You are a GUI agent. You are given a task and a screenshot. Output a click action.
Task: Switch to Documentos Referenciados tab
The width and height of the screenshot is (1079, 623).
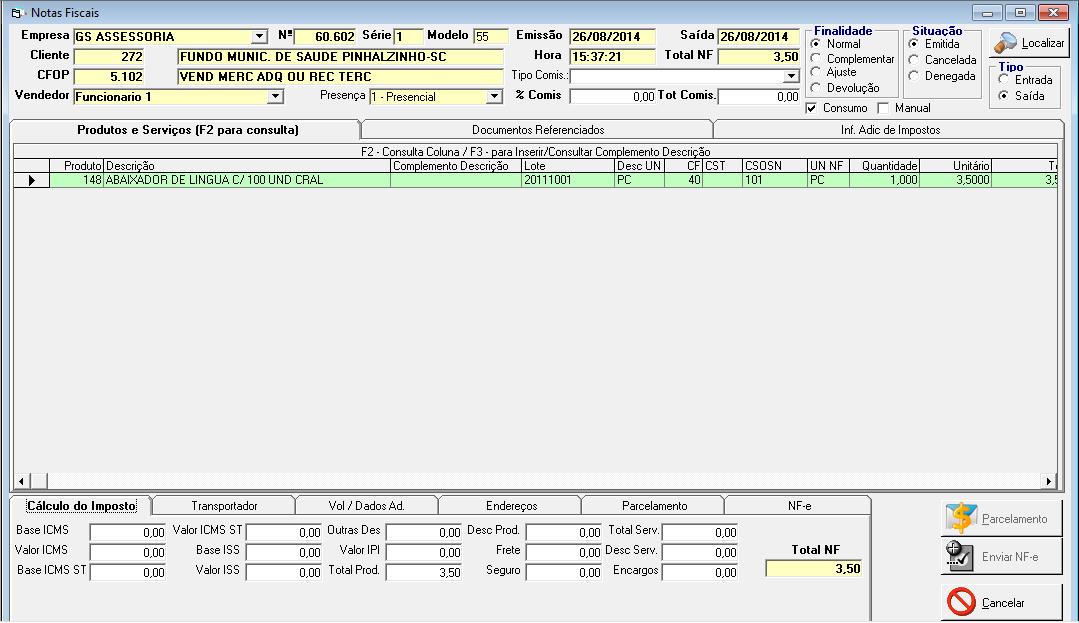click(537, 130)
